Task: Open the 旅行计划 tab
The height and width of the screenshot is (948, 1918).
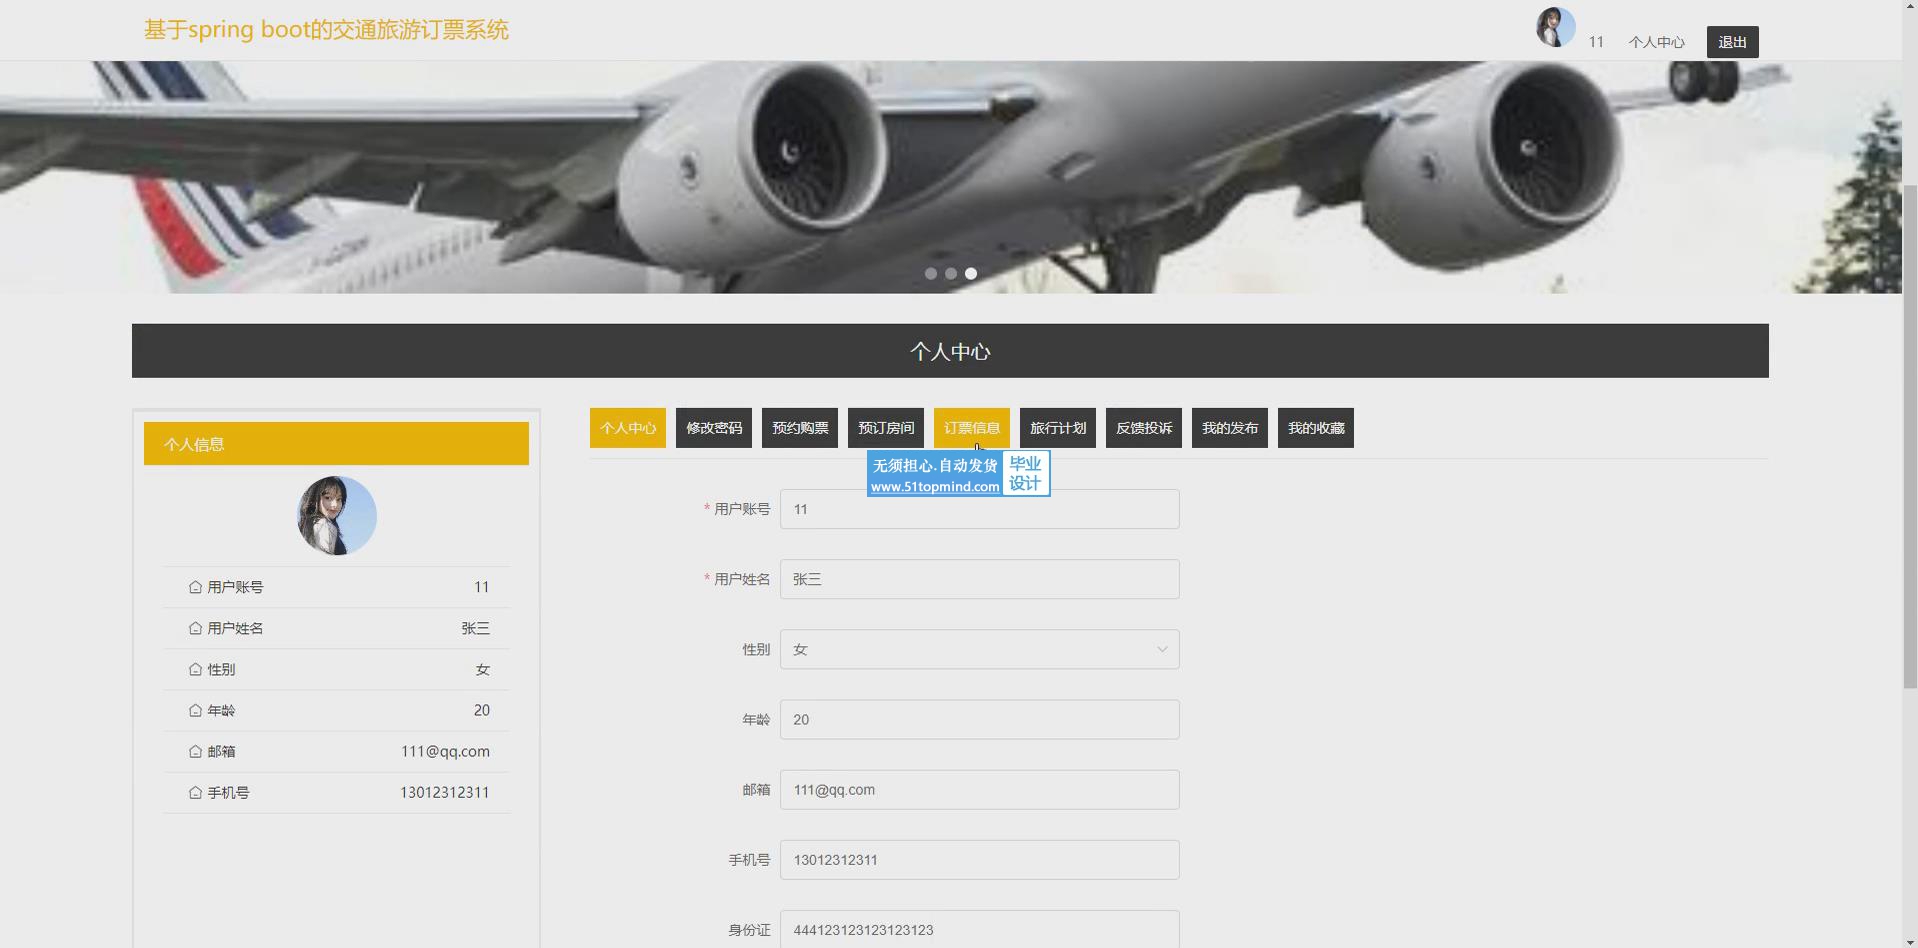Action: pyautogui.click(x=1058, y=428)
